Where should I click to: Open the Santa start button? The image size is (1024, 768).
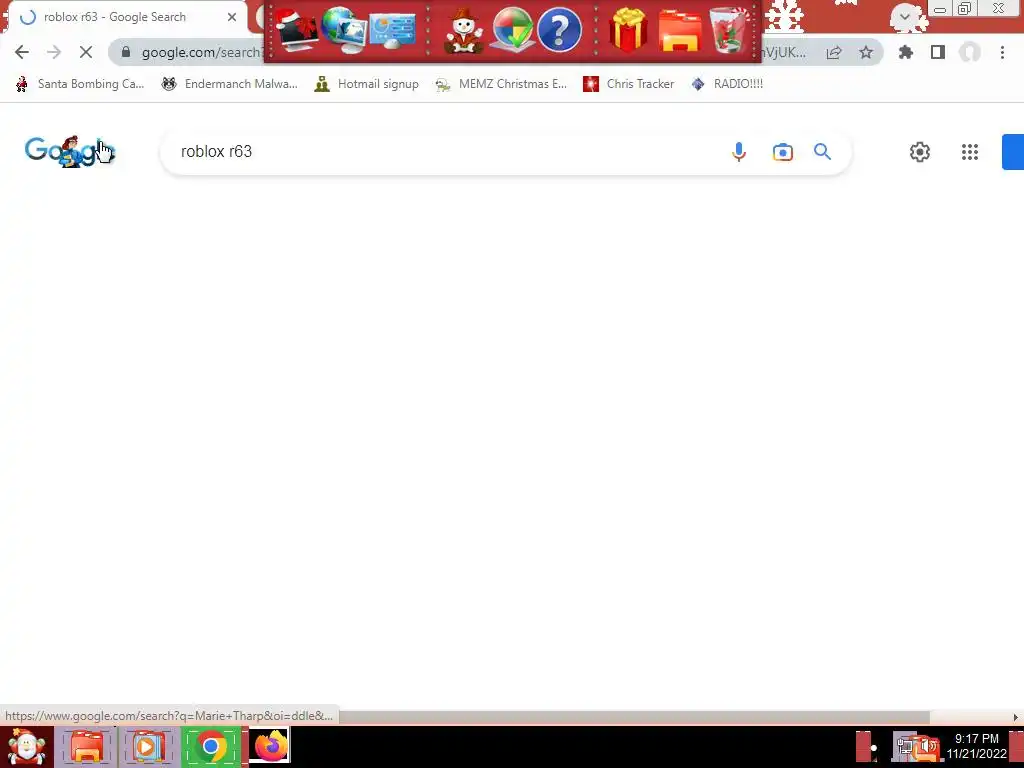(x=25, y=746)
